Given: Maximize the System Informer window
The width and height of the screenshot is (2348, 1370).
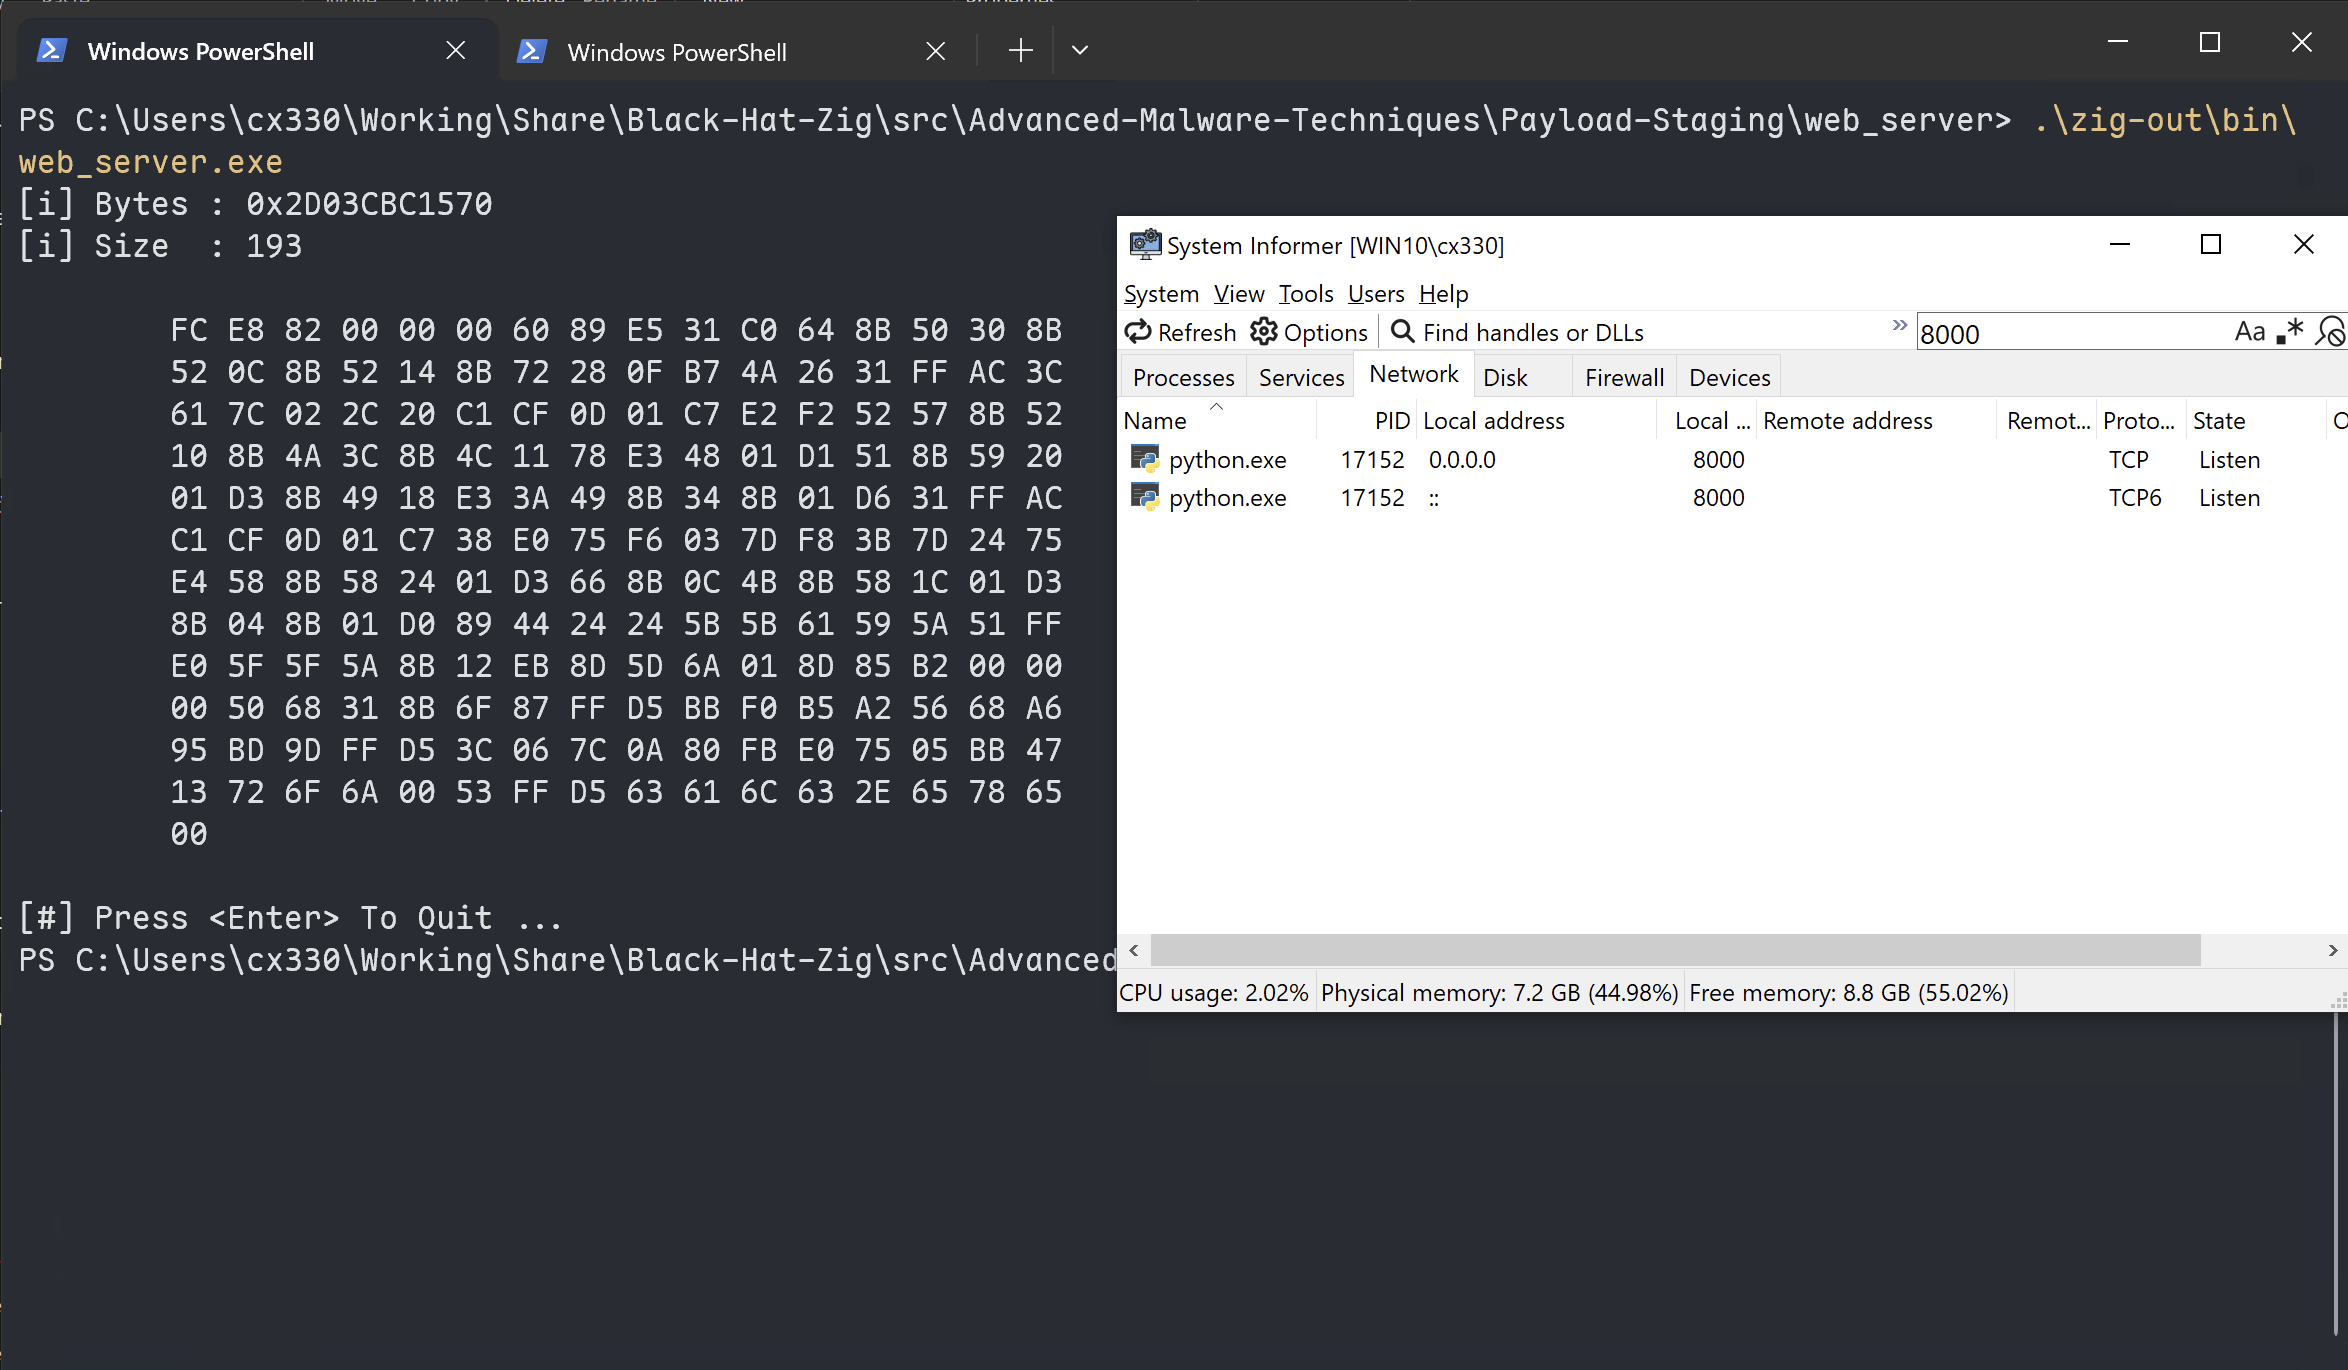Looking at the screenshot, I should point(2211,245).
